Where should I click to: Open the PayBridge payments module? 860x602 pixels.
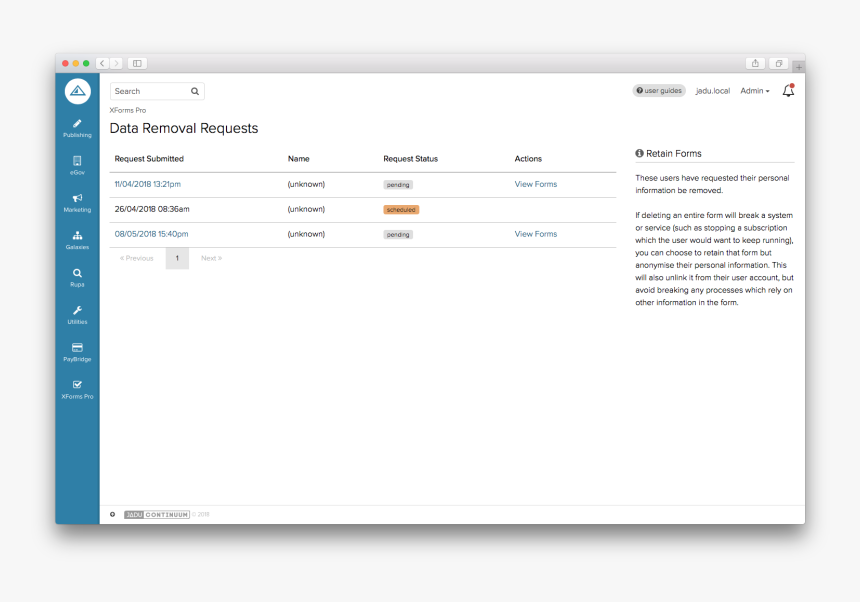coord(77,349)
